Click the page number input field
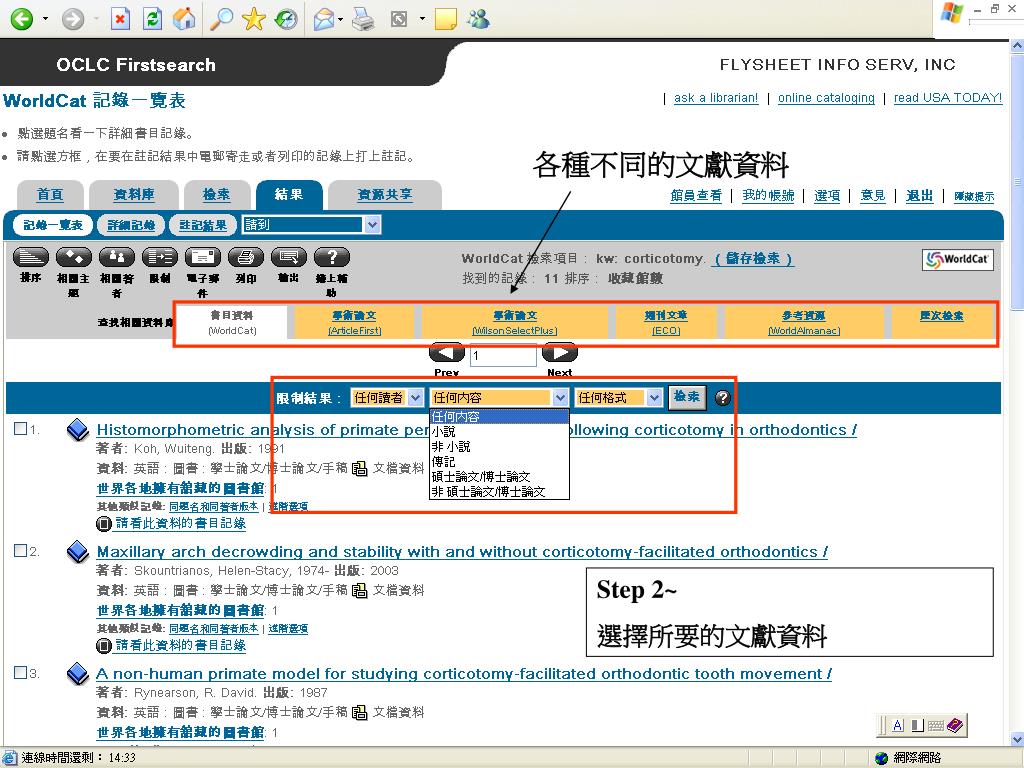 pyautogui.click(x=503, y=355)
